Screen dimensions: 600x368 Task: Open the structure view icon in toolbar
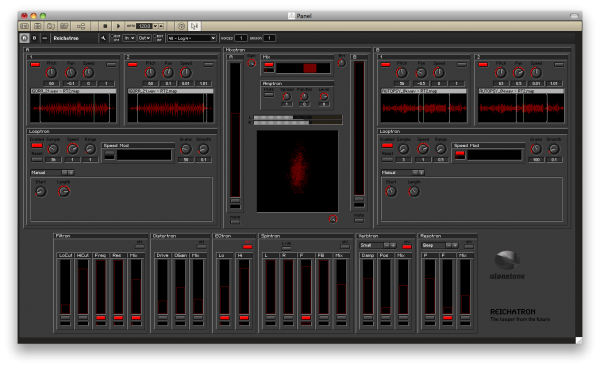81,26
